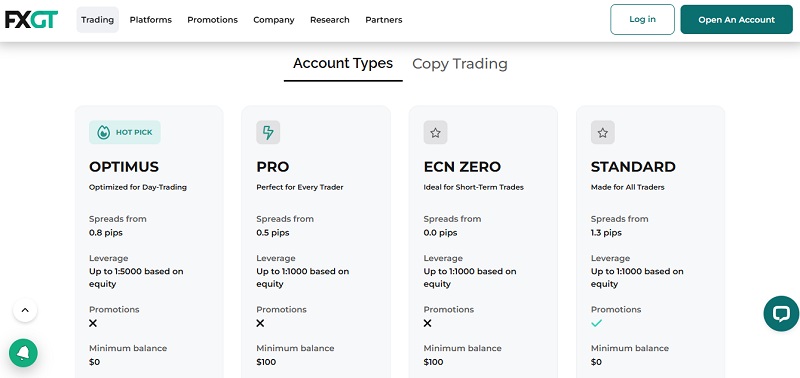Open the Promotions menu
Screen dimensions: 800x378
[x=212, y=20]
